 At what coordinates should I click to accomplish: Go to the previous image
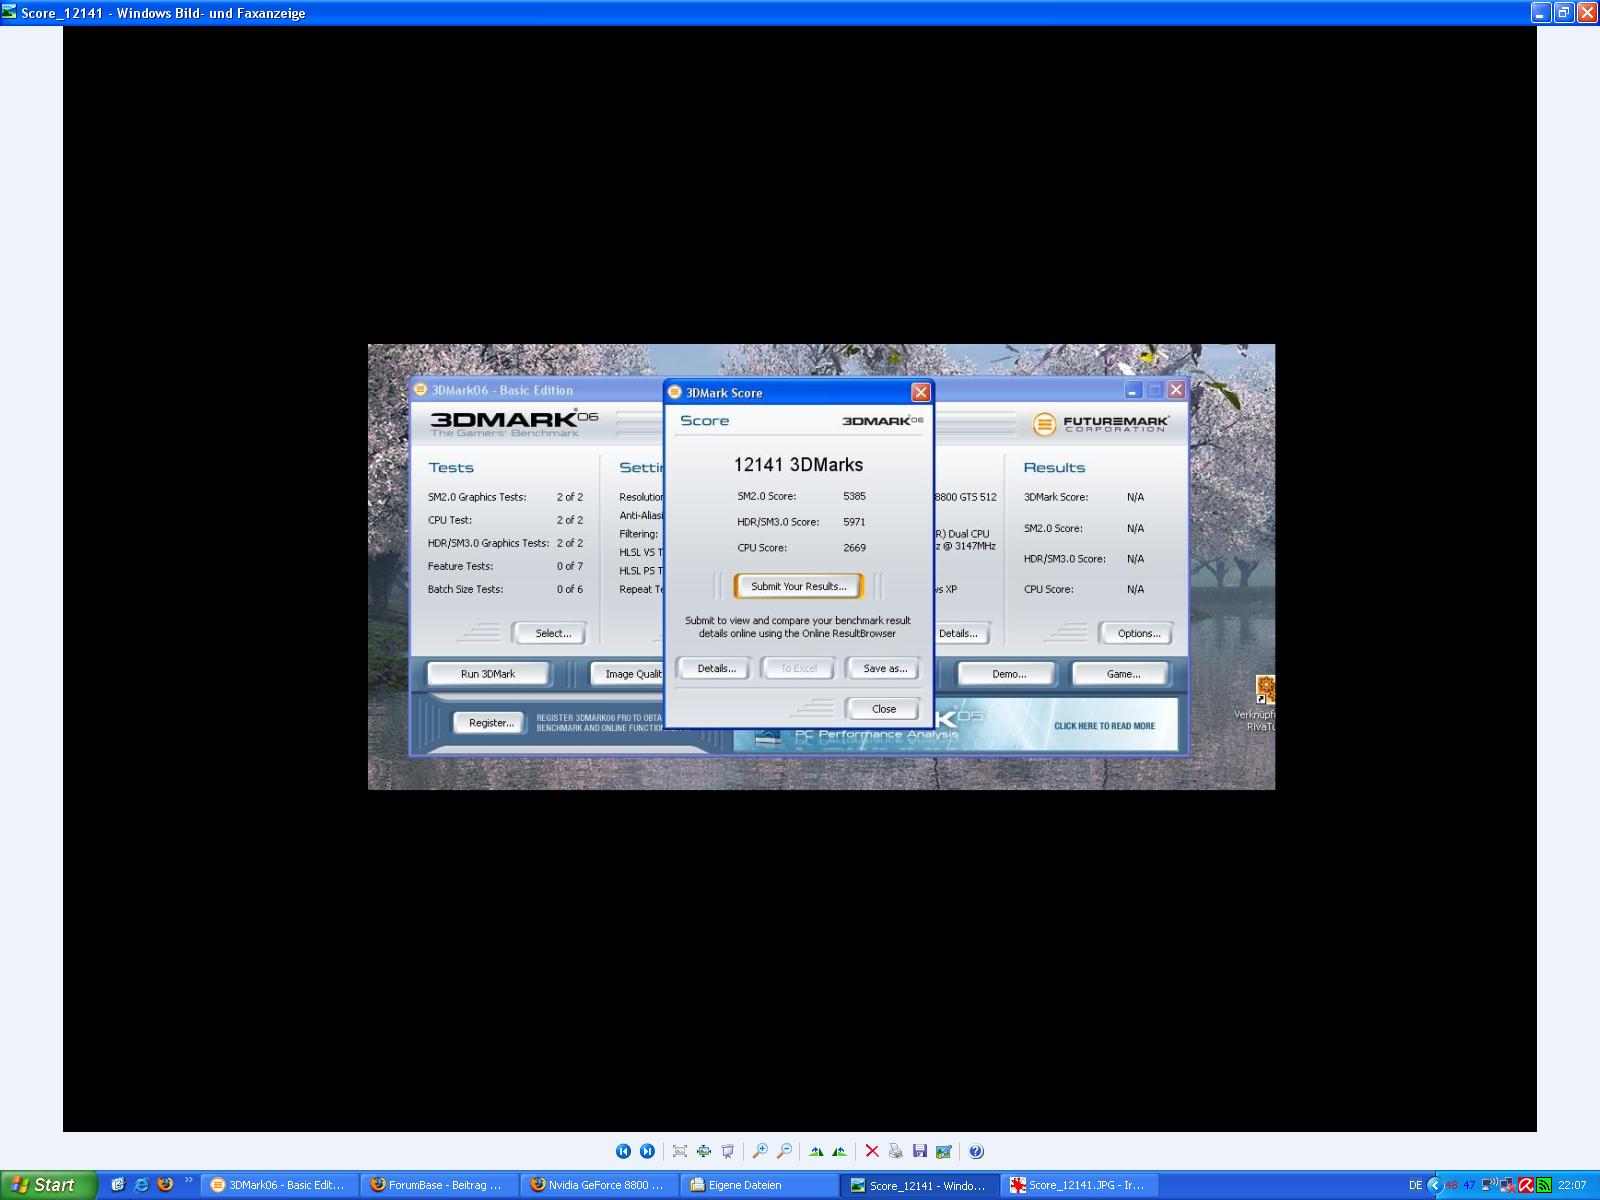pos(623,1151)
